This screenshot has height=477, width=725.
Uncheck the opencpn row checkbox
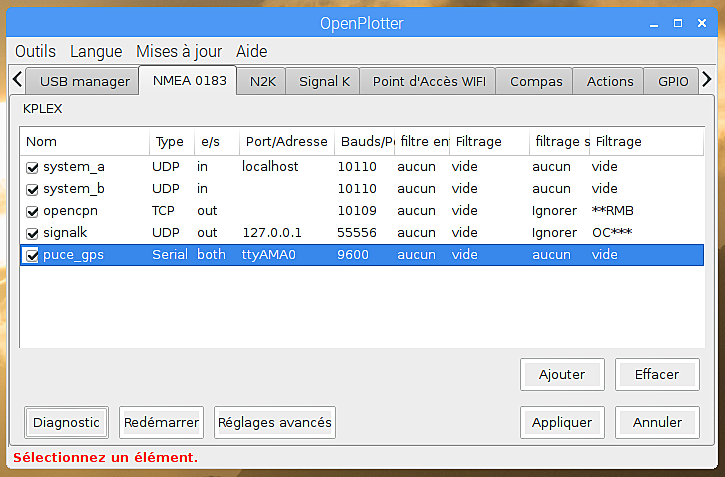click(32, 212)
